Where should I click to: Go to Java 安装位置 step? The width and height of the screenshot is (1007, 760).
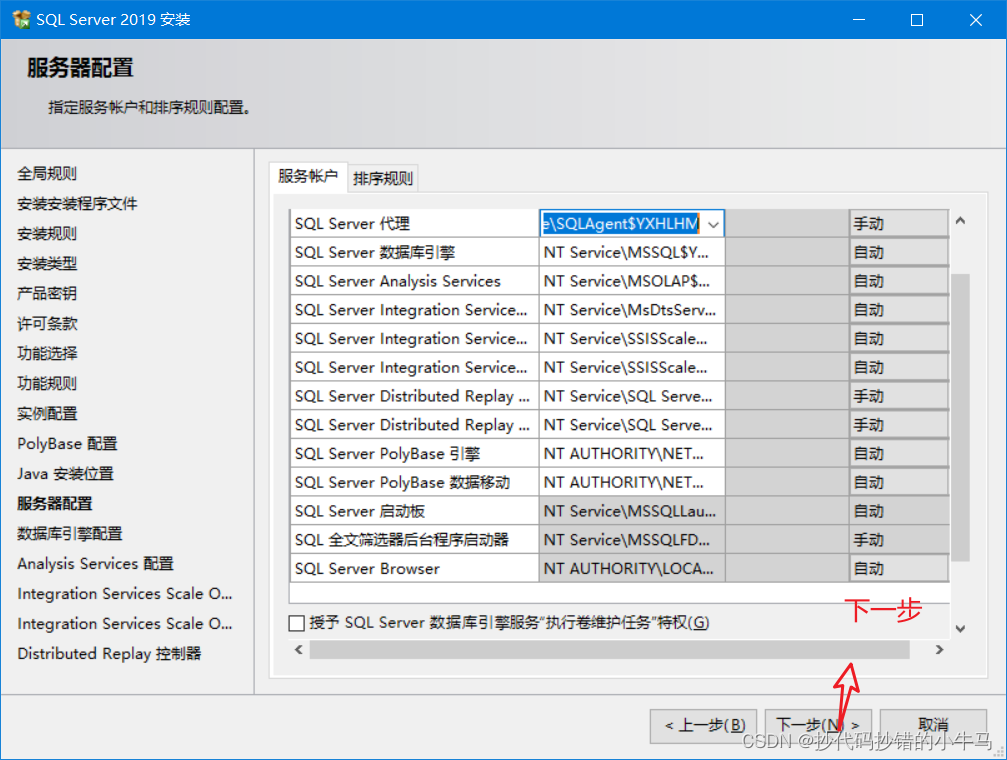coord(66,473)
